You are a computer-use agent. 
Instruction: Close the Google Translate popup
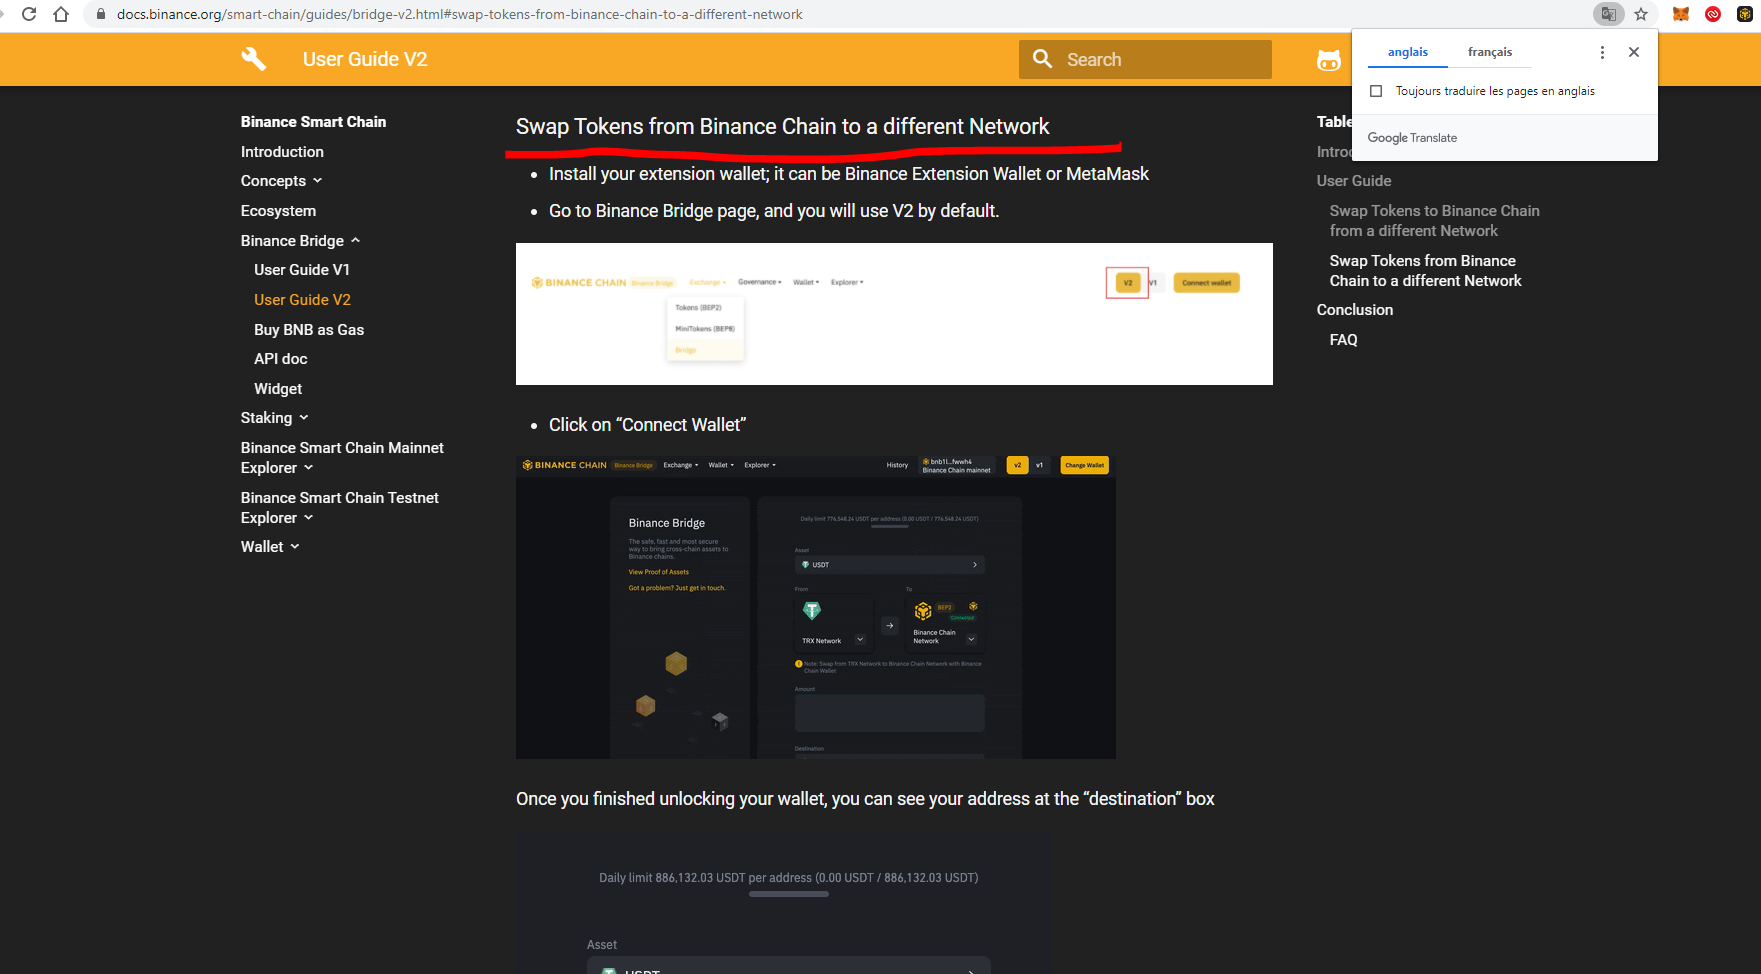click(1634, 52)
